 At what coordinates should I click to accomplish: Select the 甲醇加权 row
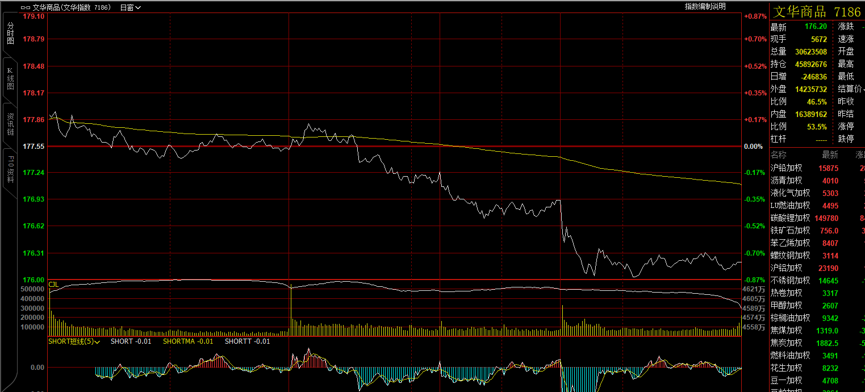[x=818, y=305]
